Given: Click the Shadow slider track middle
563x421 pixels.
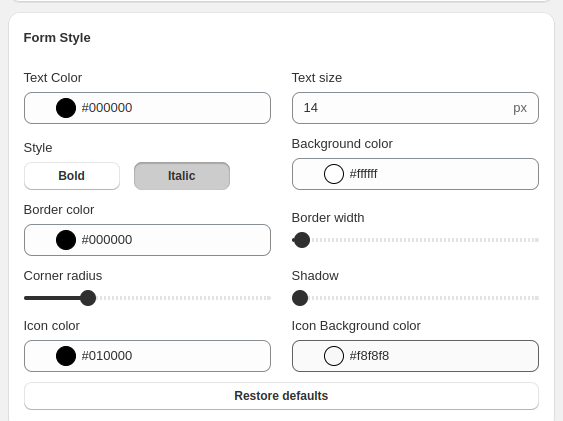Looking at the screenshot, I should (x=415, y=298).
